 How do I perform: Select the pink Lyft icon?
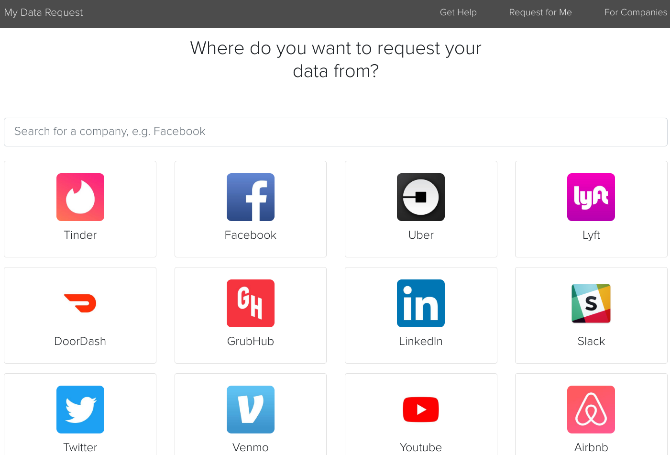pos(591,197)
